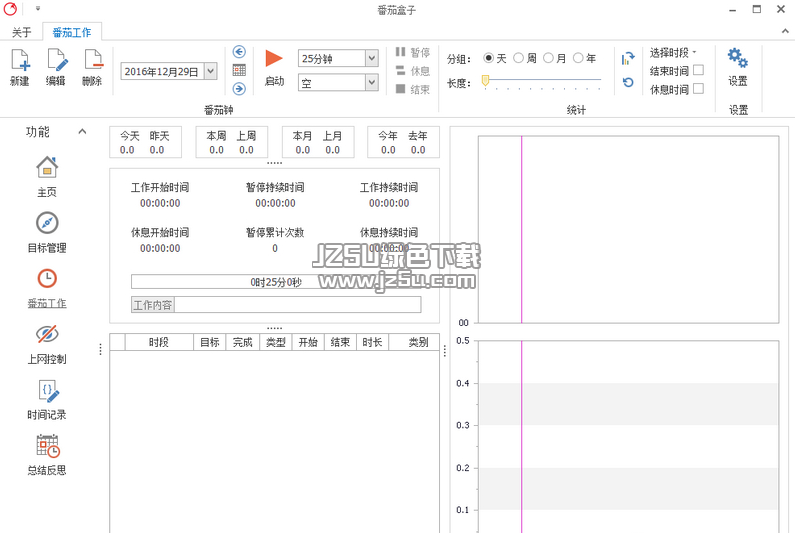Click the 类别 column header
This screenshot has height=533, width=795.
pyautogui.click(x=414, y=342)
